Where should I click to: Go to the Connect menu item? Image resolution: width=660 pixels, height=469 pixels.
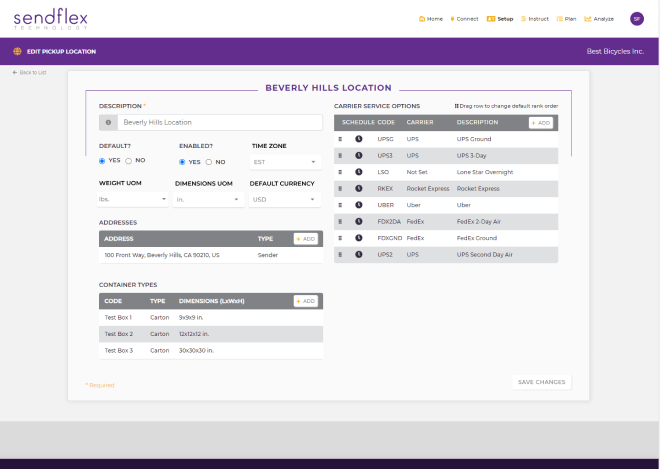tap(464, 19)
